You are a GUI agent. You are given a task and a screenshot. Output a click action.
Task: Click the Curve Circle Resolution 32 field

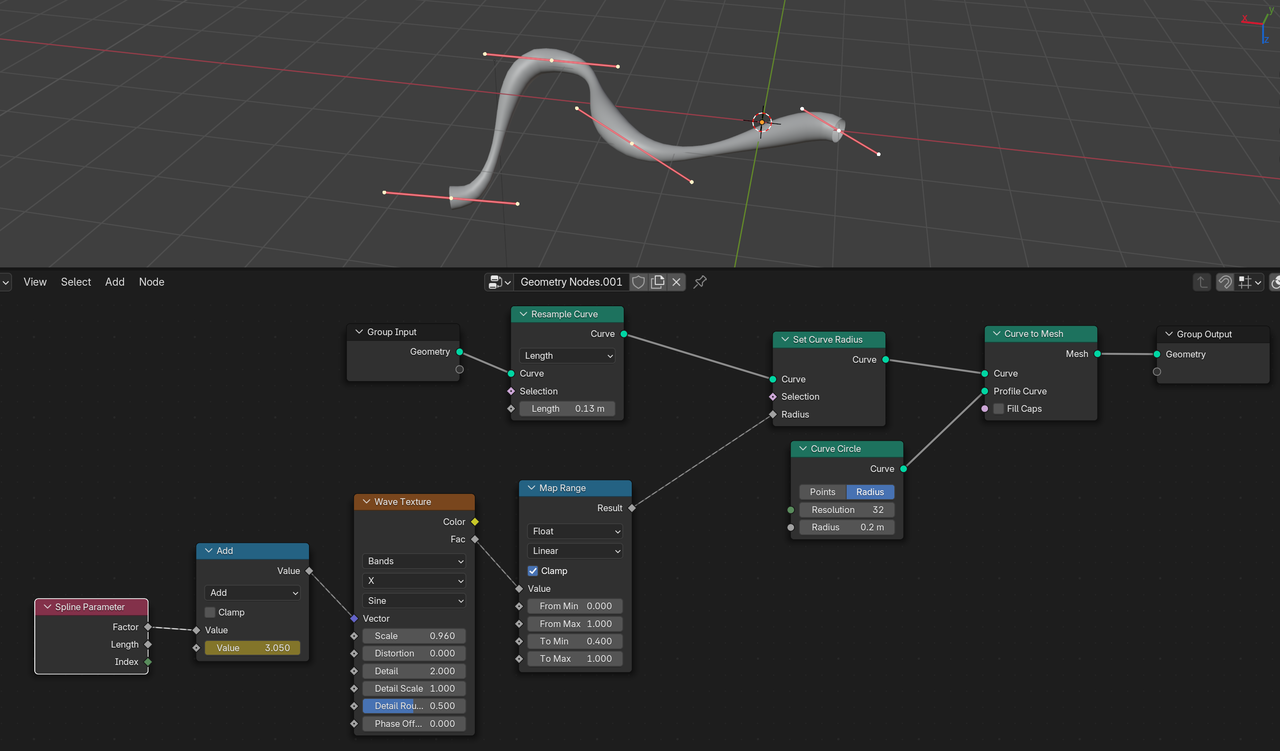click(x=847, y=510)
